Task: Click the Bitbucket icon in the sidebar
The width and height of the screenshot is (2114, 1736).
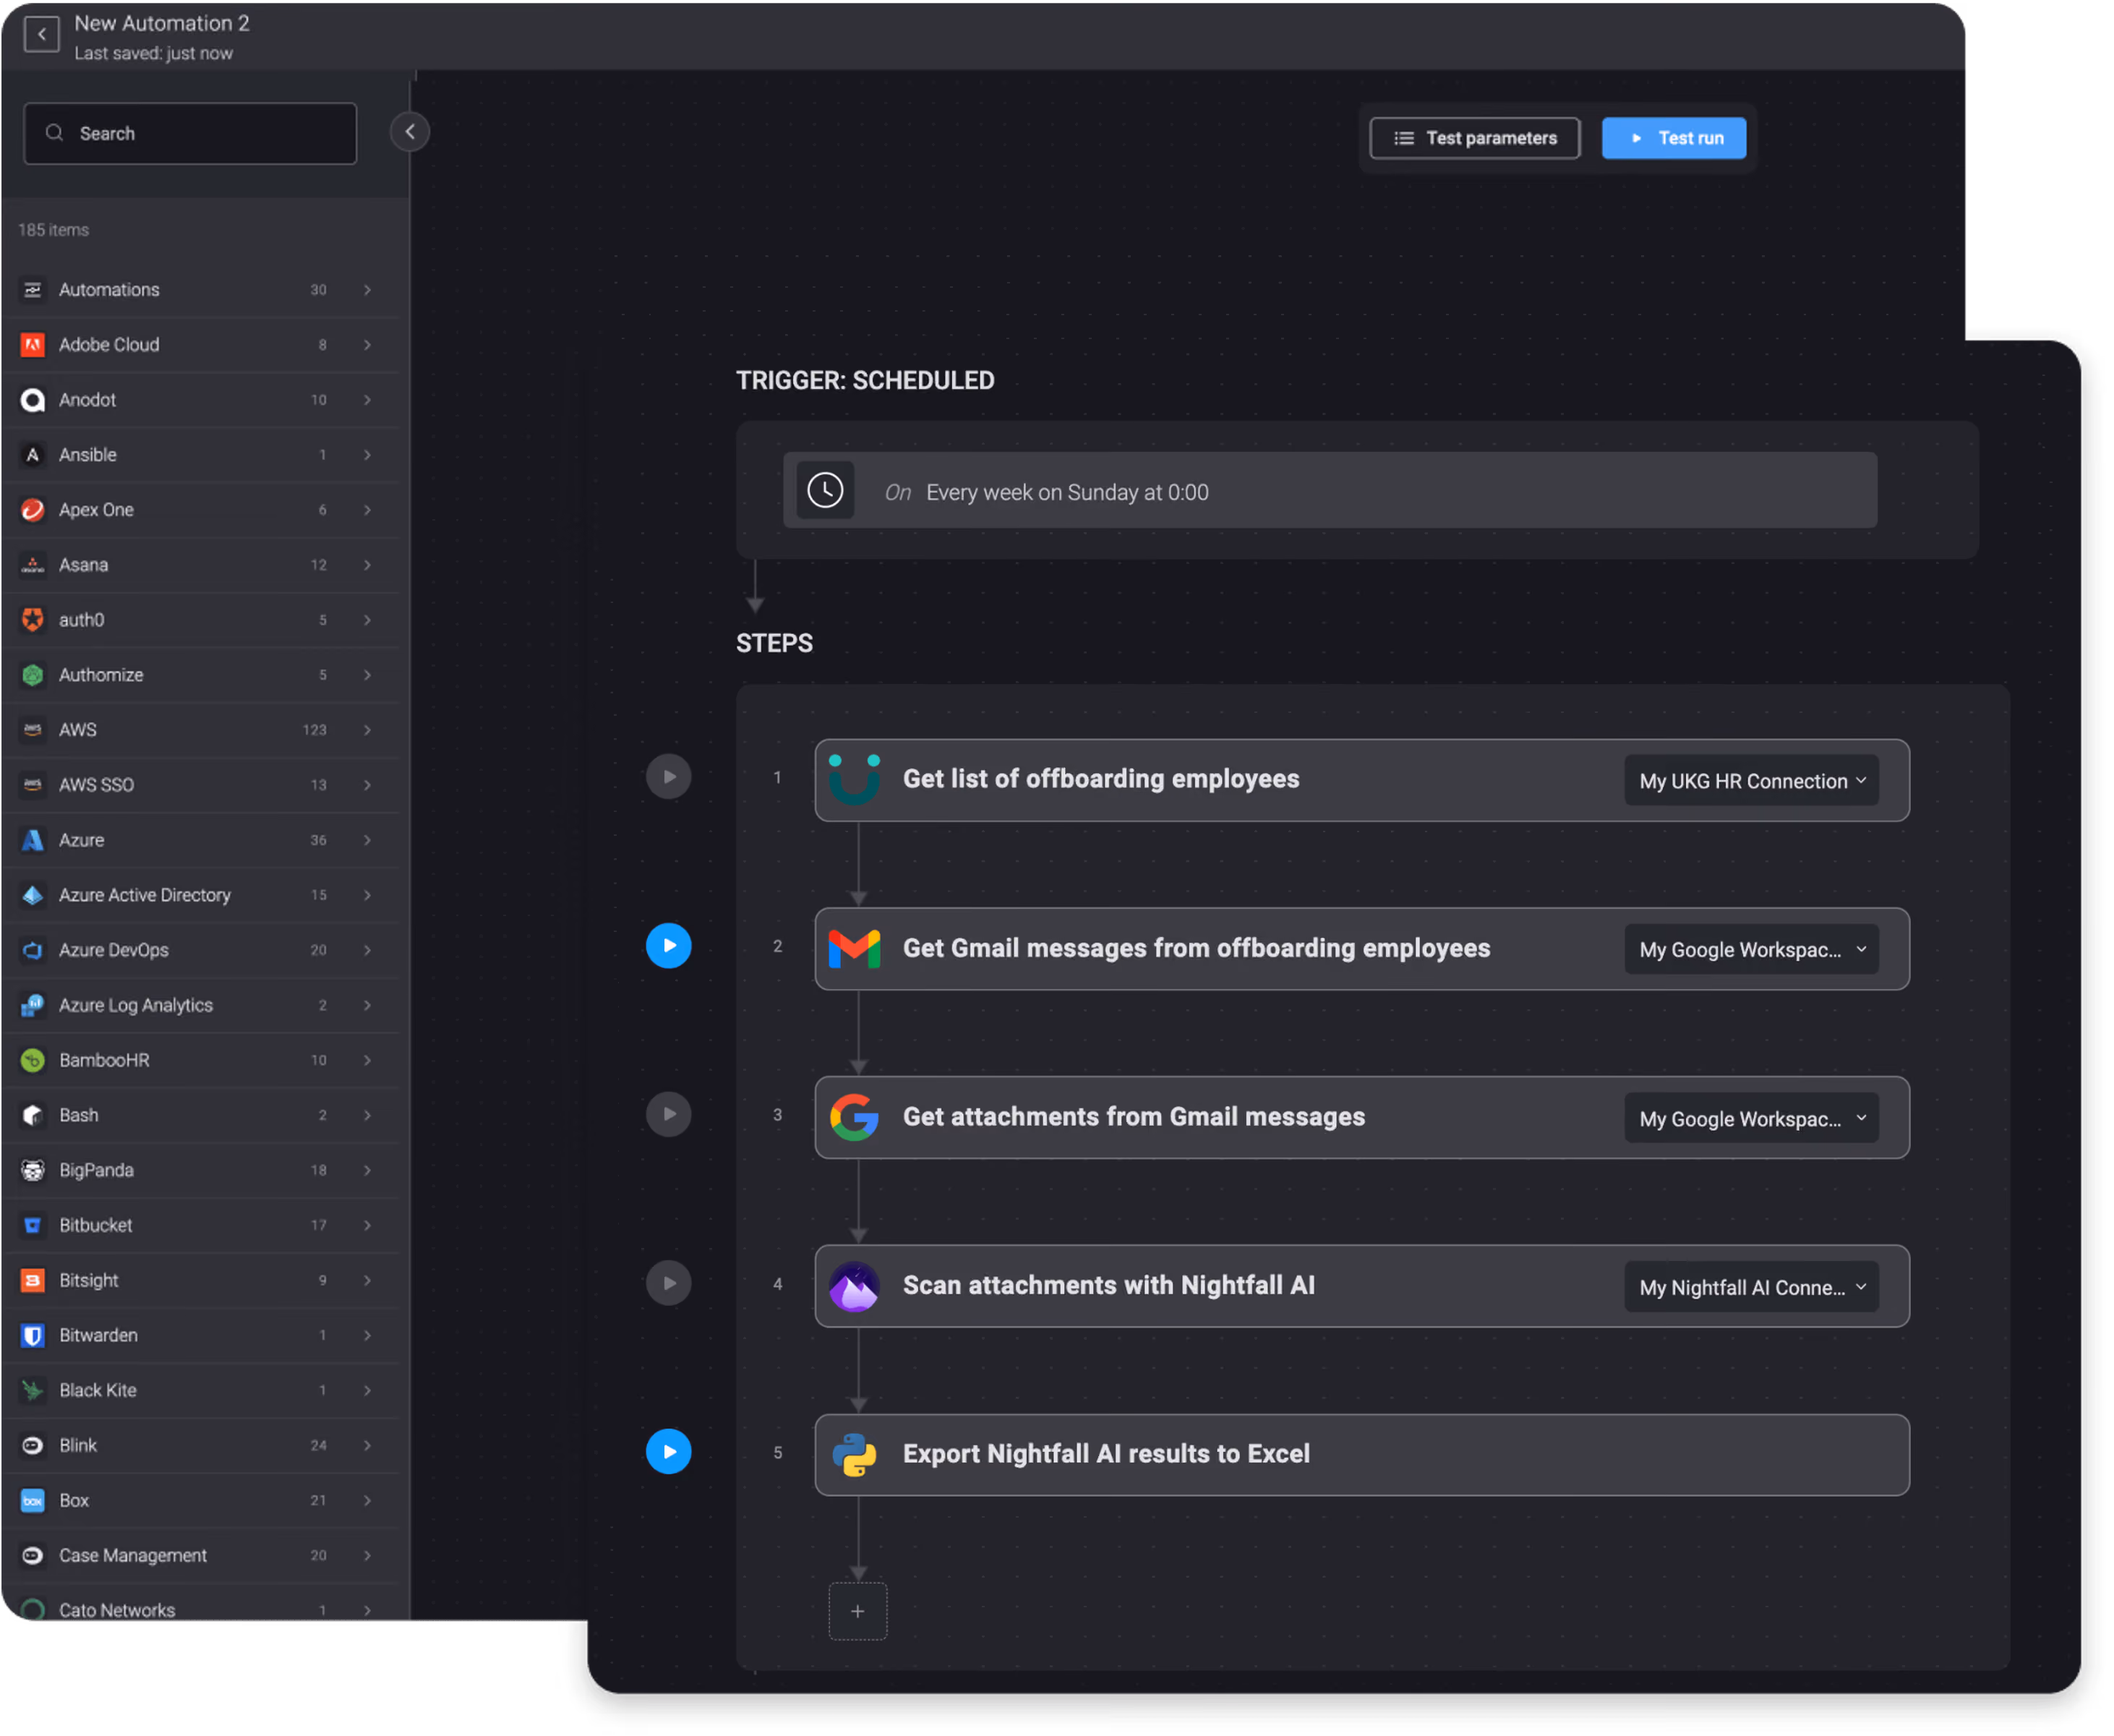Action: [x=33, y=1226]
